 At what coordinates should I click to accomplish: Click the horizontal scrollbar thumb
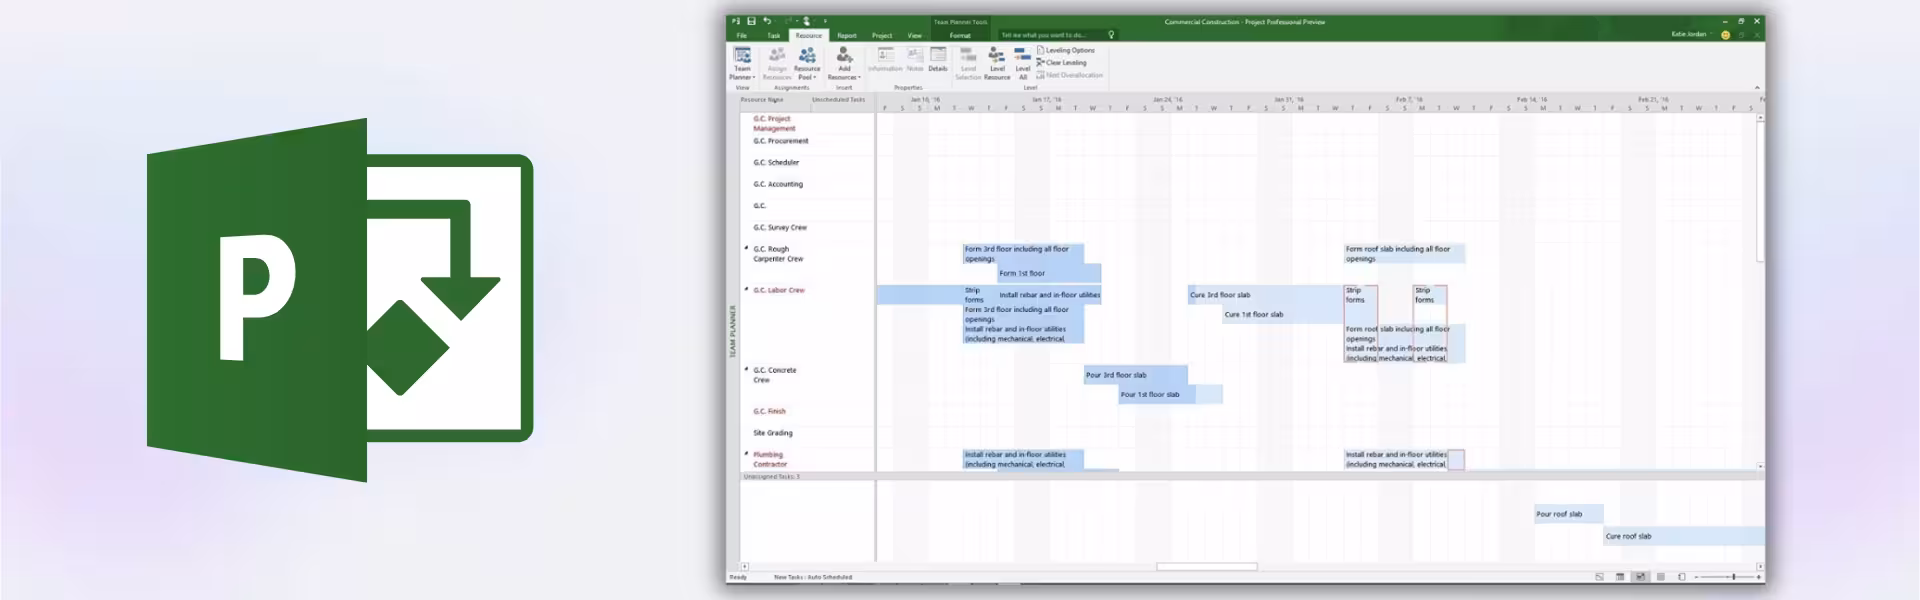[x=1207, y=567]
